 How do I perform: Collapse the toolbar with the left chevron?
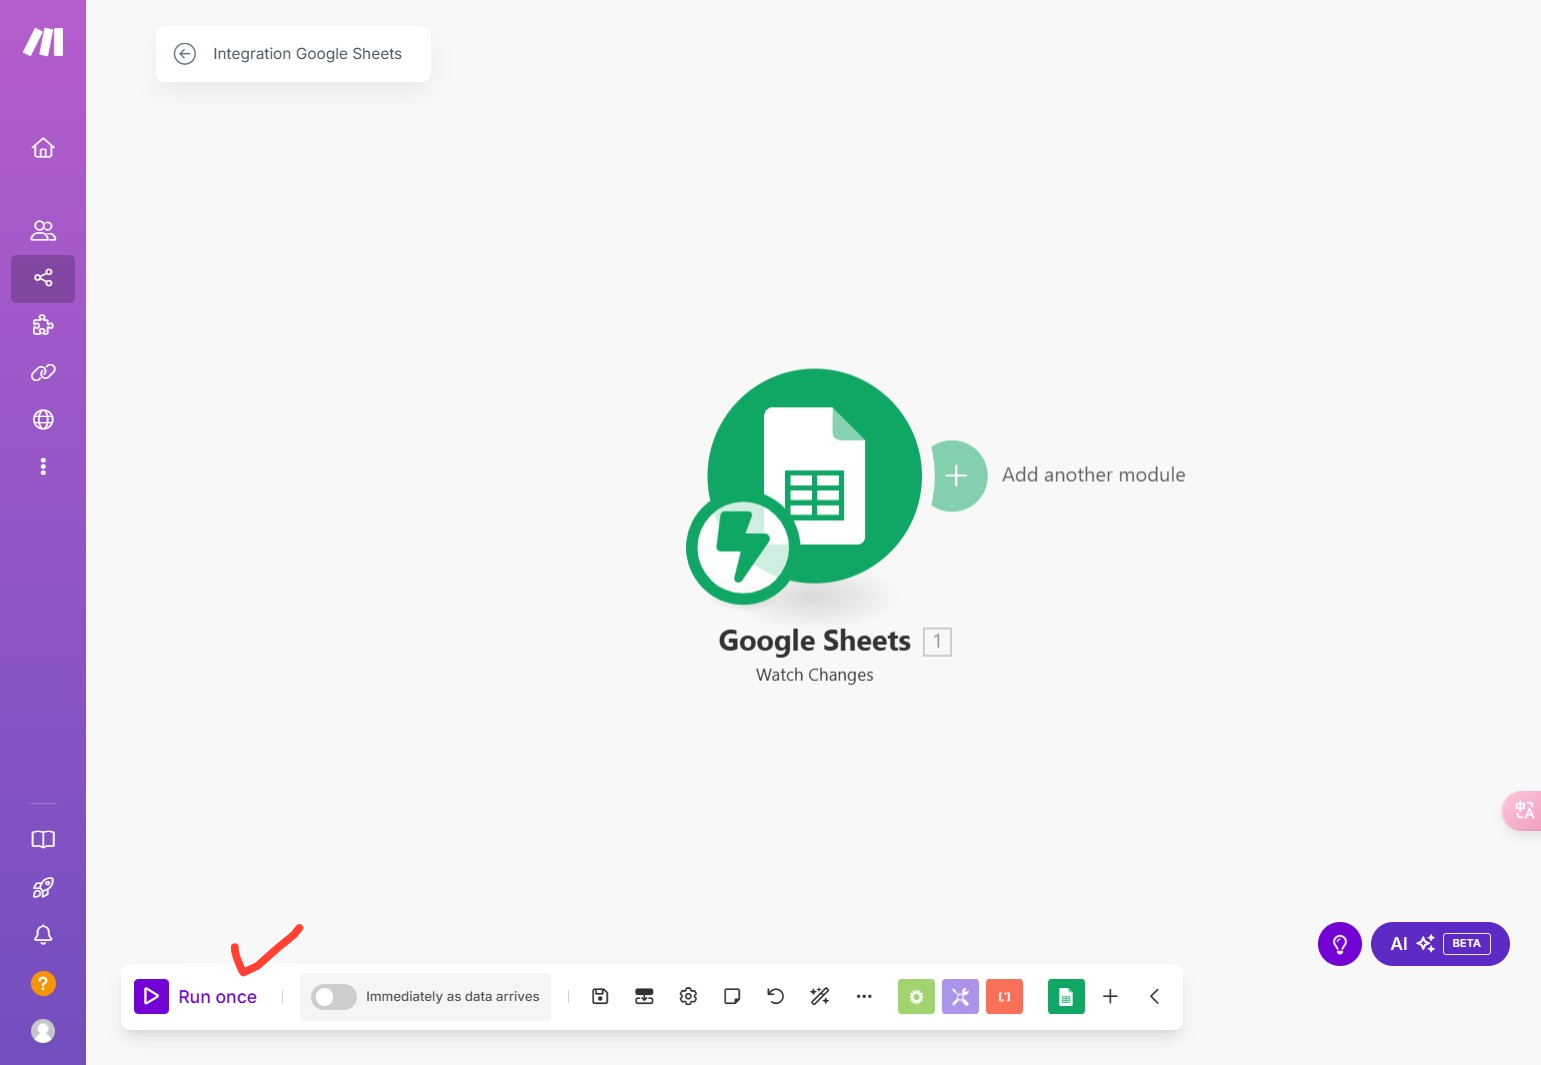pyautogui.click(x=1154, y=997)
